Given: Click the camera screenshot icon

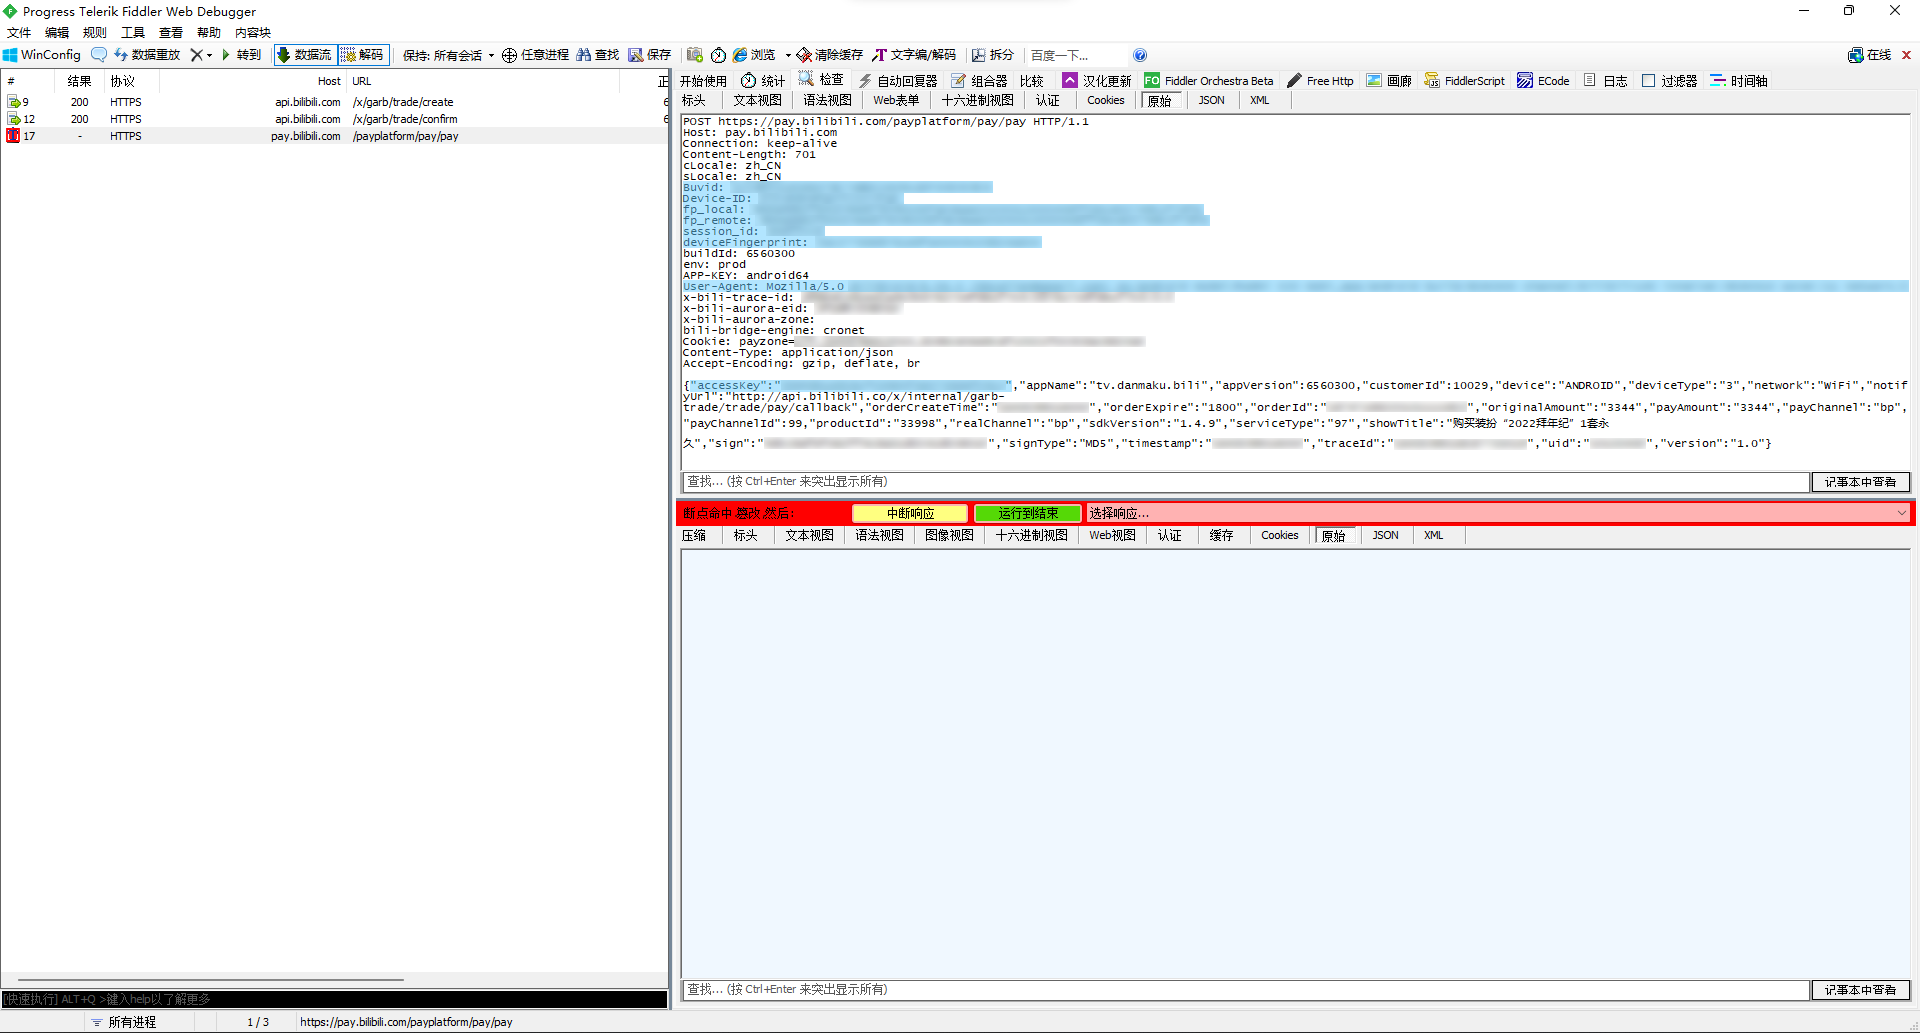Looking at the screenshot, I should (695, 55).
